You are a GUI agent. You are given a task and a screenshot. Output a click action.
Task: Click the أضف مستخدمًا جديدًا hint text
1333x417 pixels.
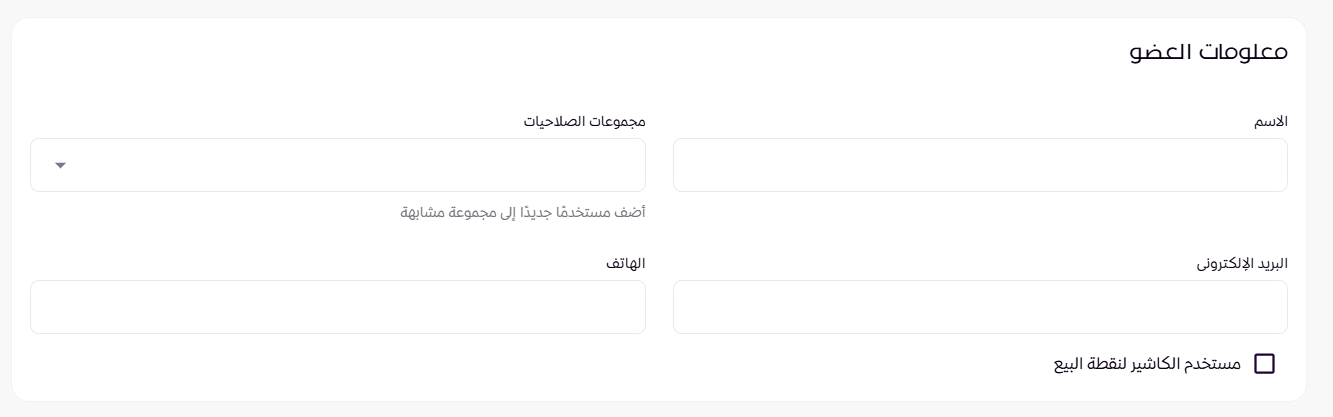point(523,213)
